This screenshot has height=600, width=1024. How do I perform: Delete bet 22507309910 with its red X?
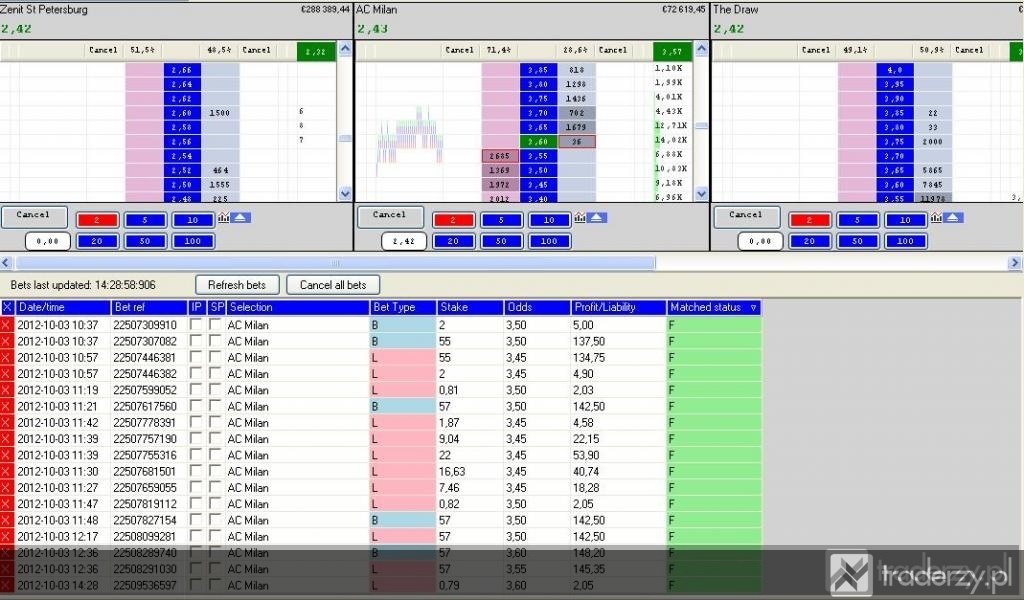coord(7,325)
